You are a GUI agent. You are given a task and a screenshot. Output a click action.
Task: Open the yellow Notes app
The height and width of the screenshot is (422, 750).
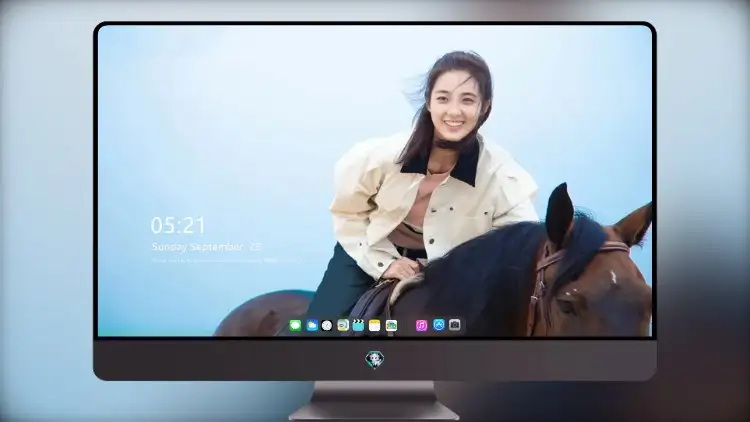tap(375, 325)
